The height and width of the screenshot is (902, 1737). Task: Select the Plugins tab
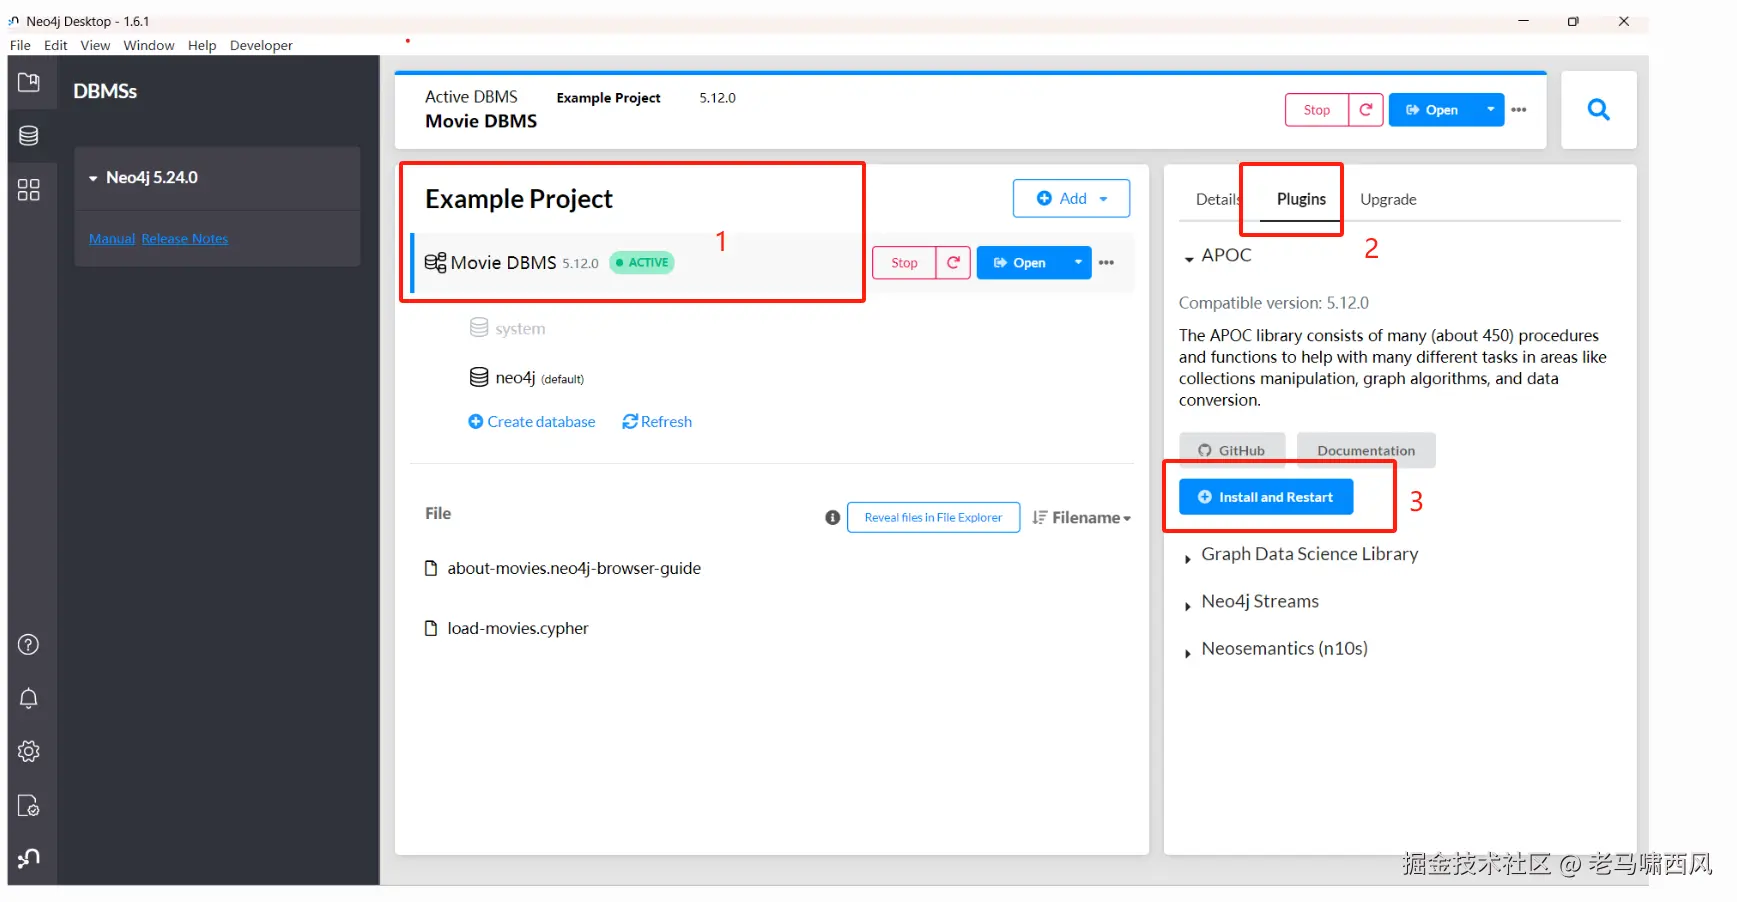[x=1301, y=199]
